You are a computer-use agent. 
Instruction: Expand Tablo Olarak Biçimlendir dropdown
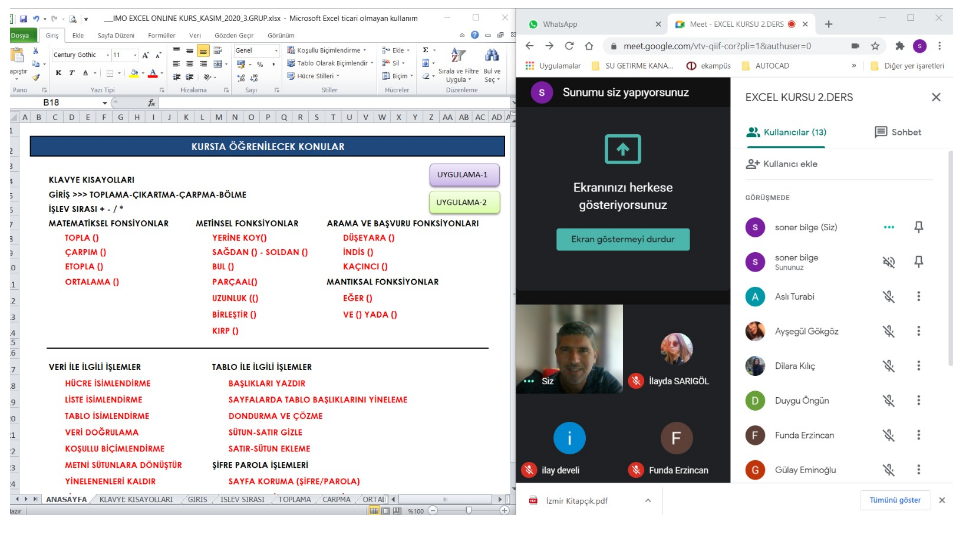[371, 63]
